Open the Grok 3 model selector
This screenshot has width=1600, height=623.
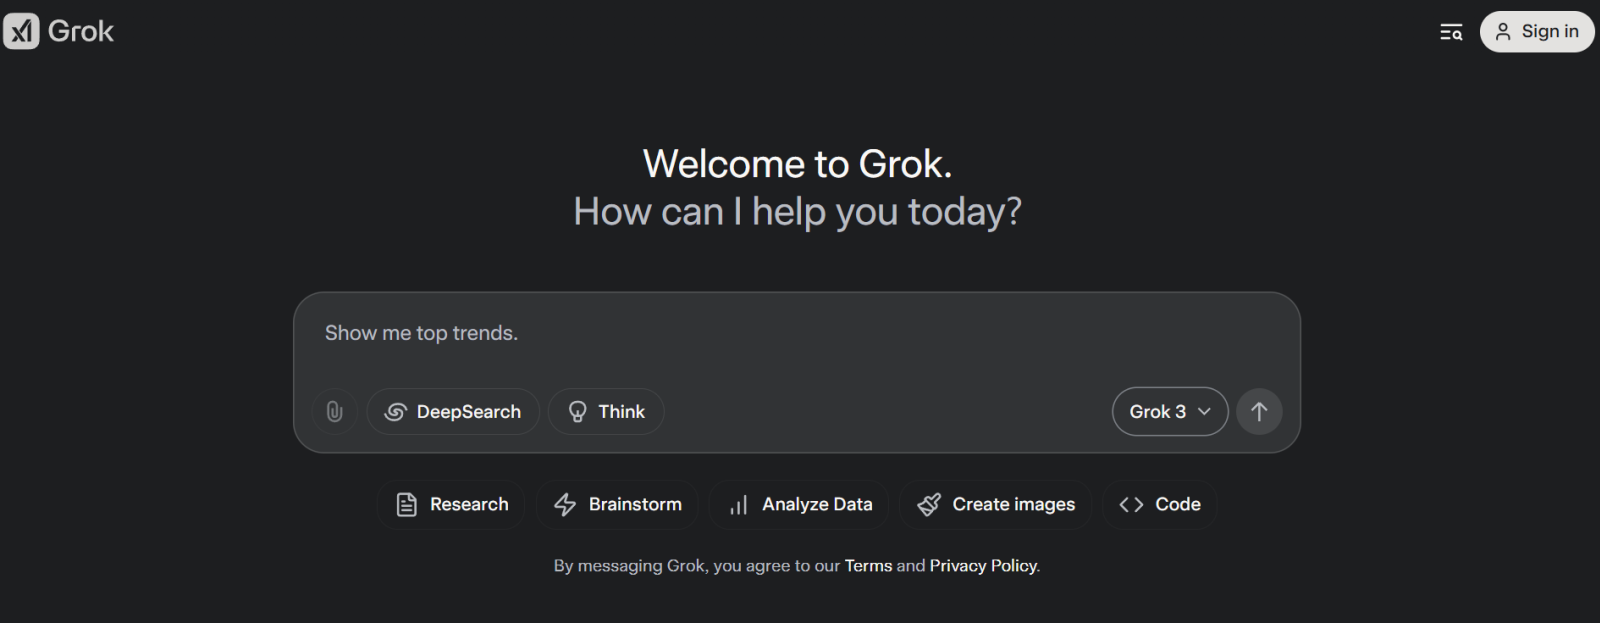[1158, 412]
